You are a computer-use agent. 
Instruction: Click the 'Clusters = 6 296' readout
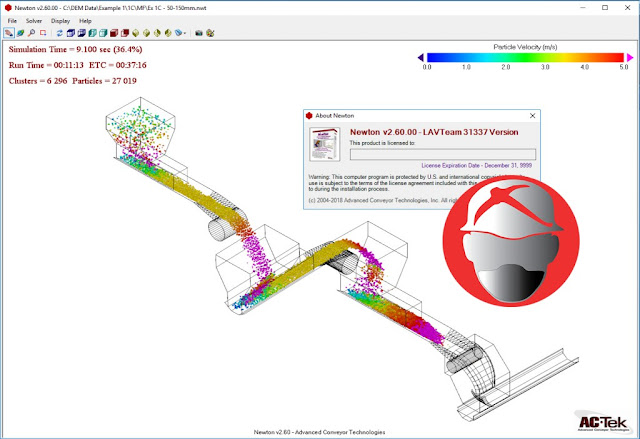point(38,81)
